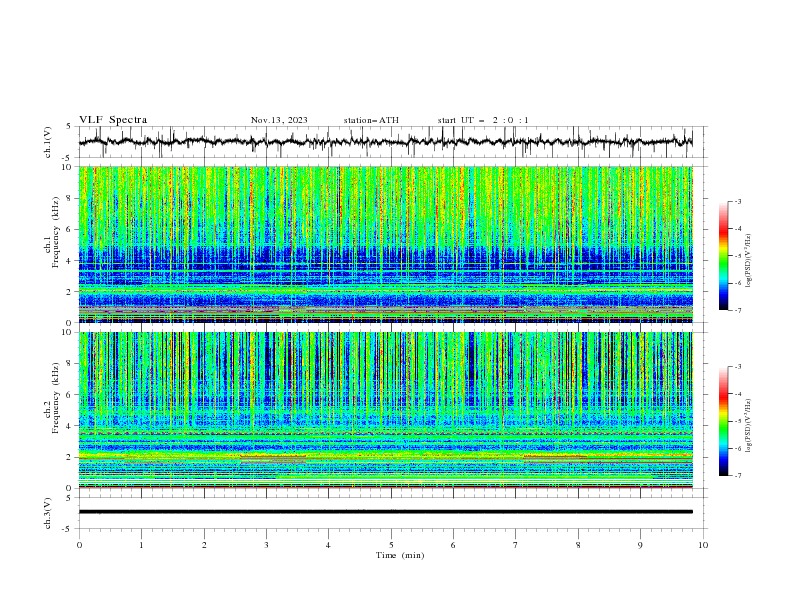Click the "ch.1(V)" axis label
Image resolution: width=792 pixels, height=612 pixels.
coord(48,142)
